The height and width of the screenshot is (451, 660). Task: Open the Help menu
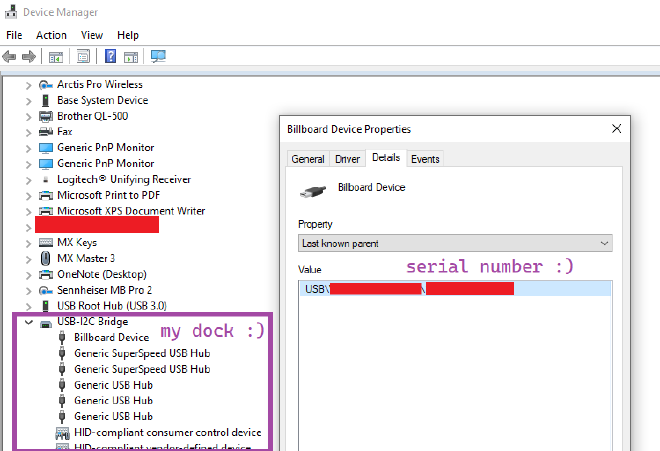pos(128,35)
